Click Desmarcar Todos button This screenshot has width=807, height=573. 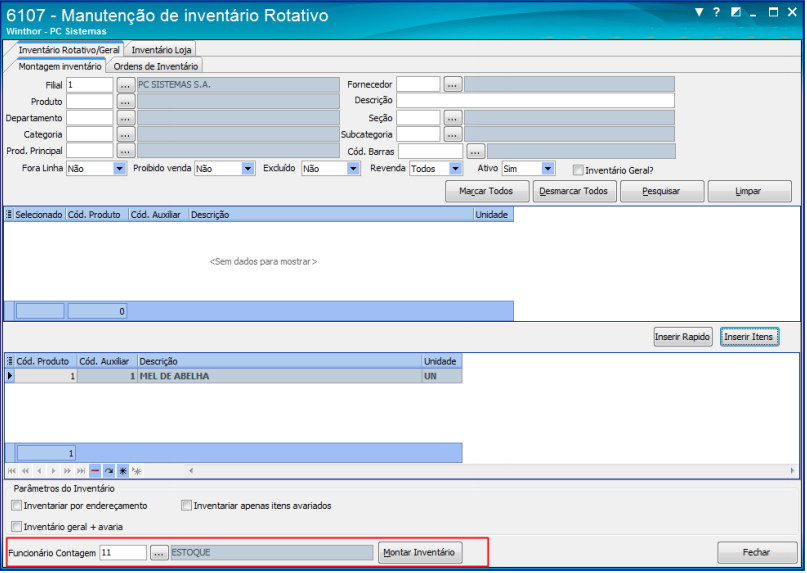point(574,191)
